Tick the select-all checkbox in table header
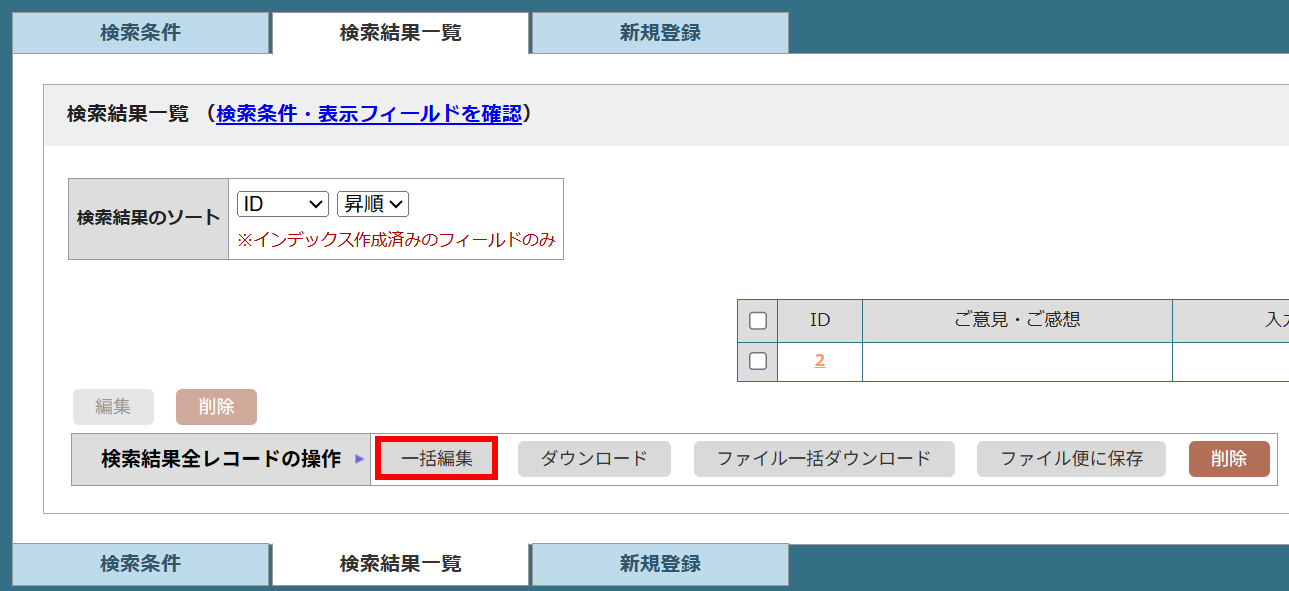The height and width of the screenshot is (591, 1289). click(x=758, y=321)
